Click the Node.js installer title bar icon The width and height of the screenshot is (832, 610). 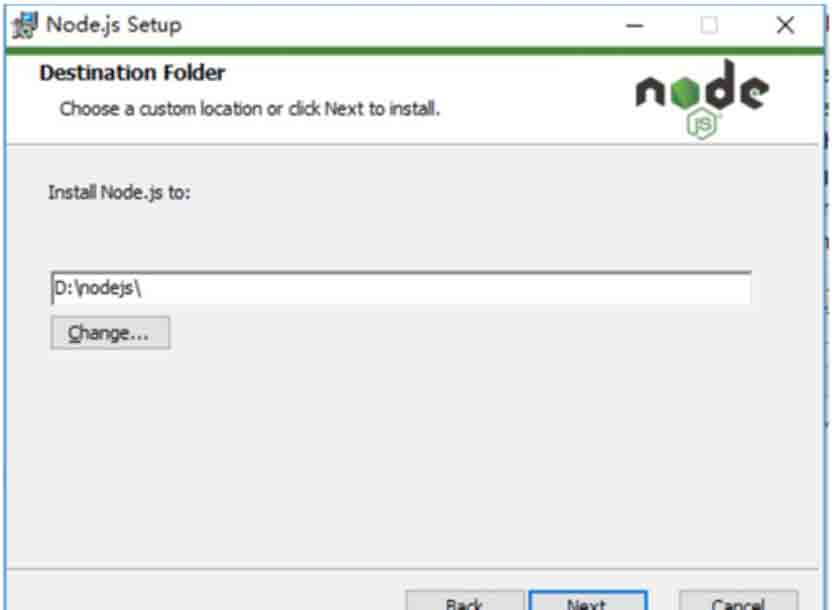point(25,25)
